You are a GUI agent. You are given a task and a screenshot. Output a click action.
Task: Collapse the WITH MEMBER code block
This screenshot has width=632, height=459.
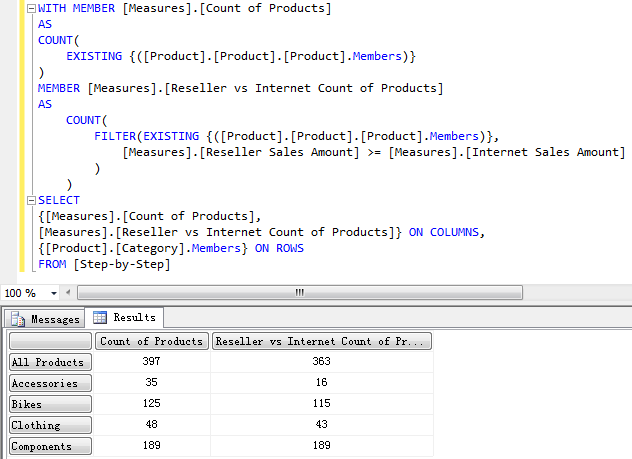tap(31, 8)
